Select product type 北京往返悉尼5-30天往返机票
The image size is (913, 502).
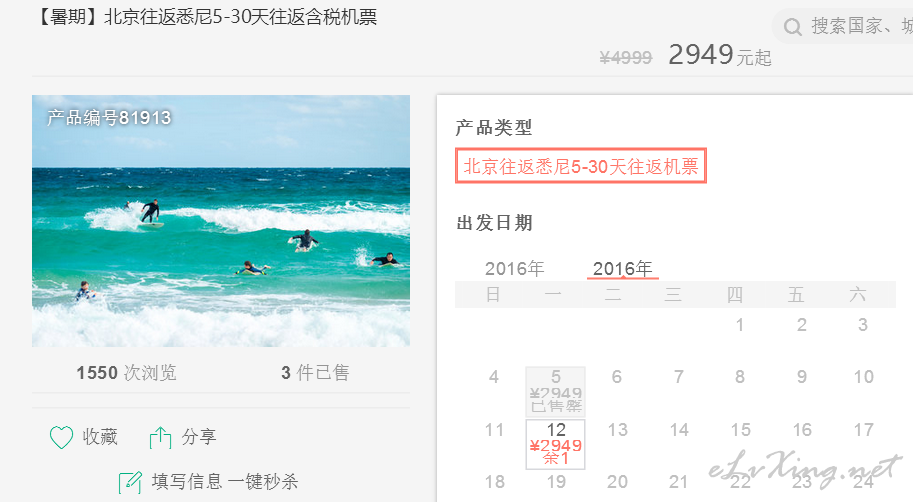pos(581,166)
